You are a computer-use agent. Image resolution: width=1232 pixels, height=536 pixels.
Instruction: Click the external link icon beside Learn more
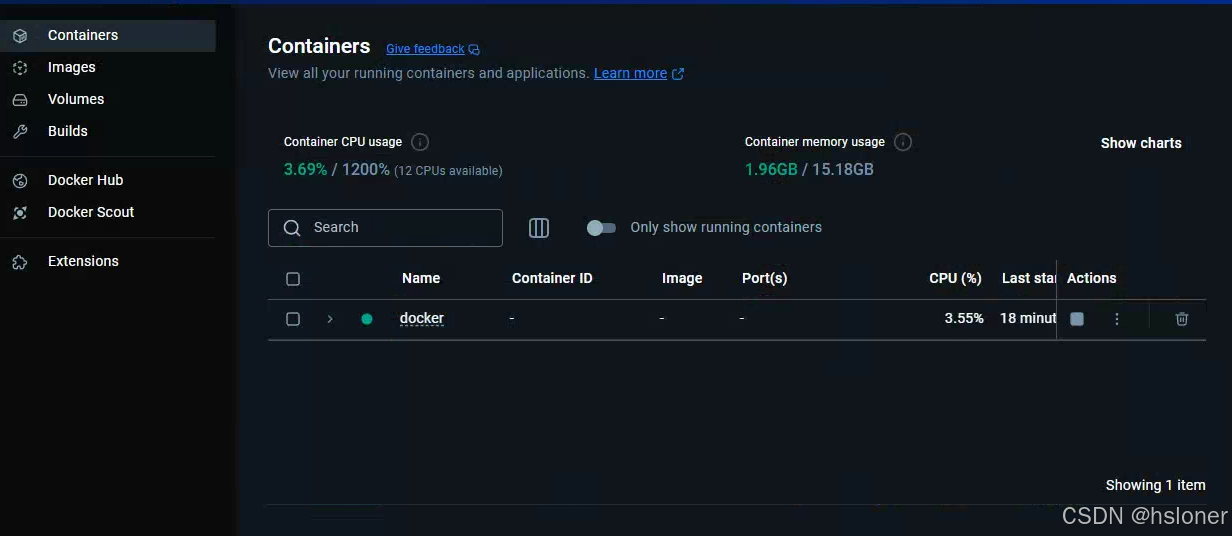coord(678,74)
